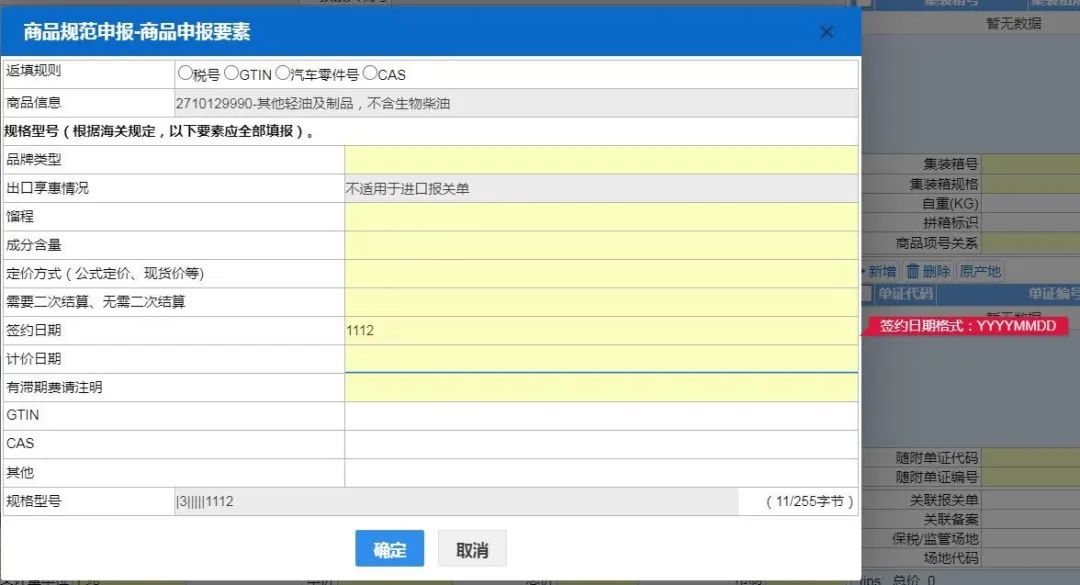Open the 需要二次结算 selection field
This screenshot has height=585, width=1080.
[601, 302]
